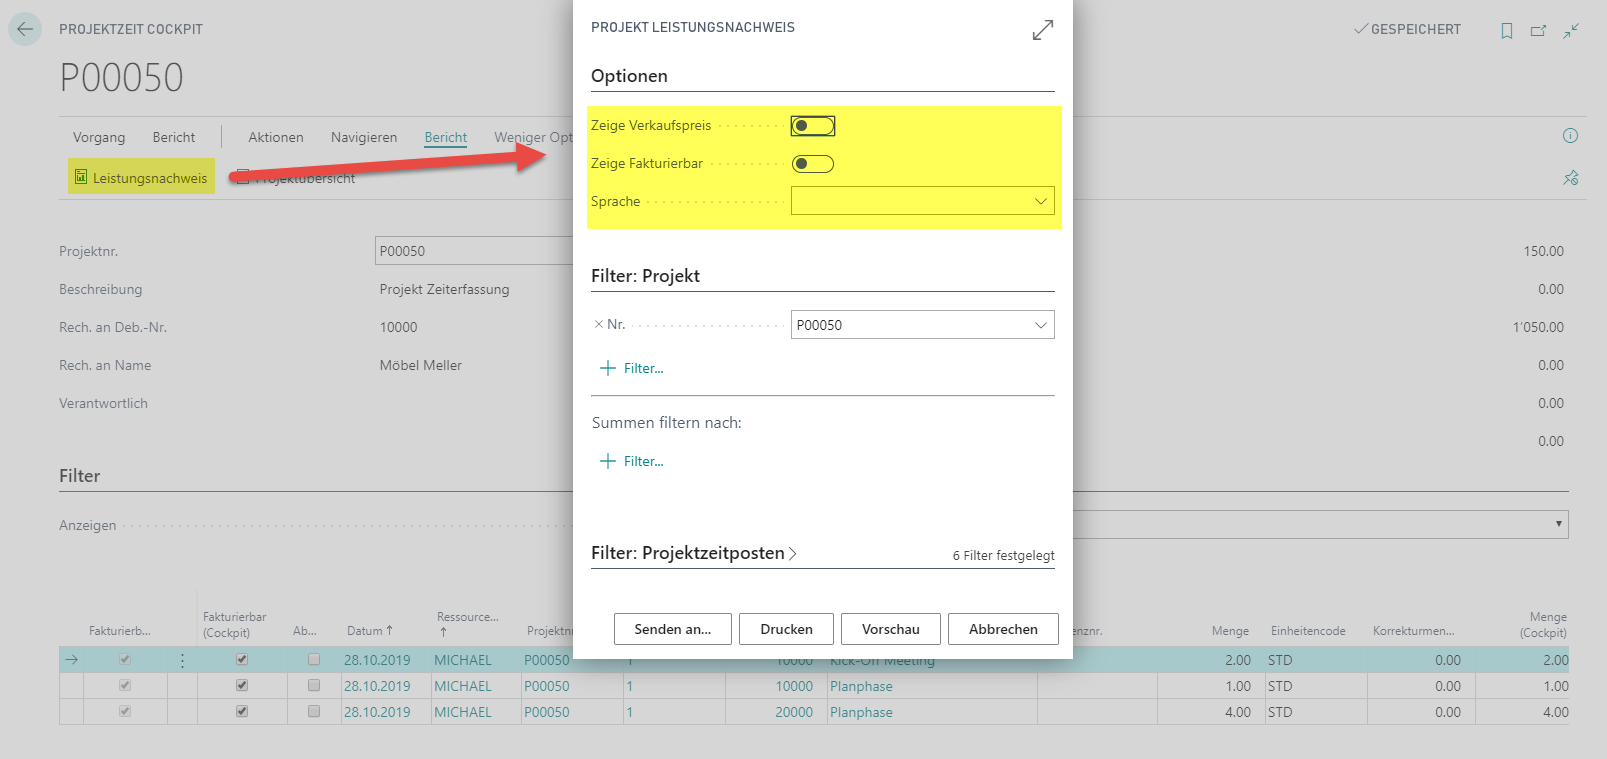Click the Senden an... button
Viewport: 1607px width, 759px height.
click(673, 629)
